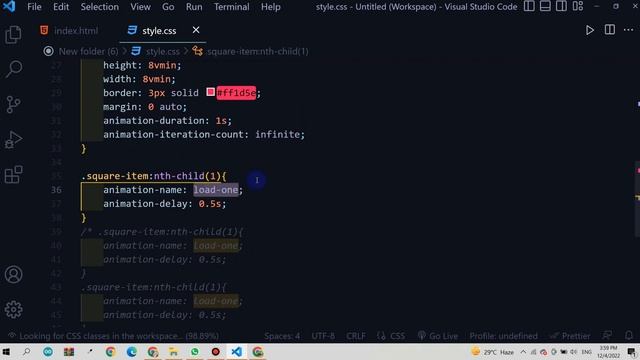
Task: Open WhatsApp from the taskbar
Action: [x=195, y=351]
